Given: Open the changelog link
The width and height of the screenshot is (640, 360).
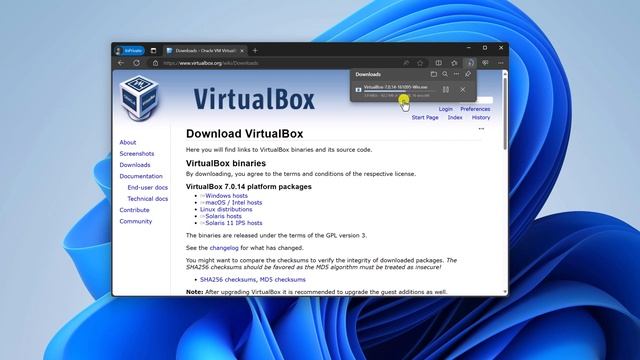Looking at the screenshot, I should [224, 248].
